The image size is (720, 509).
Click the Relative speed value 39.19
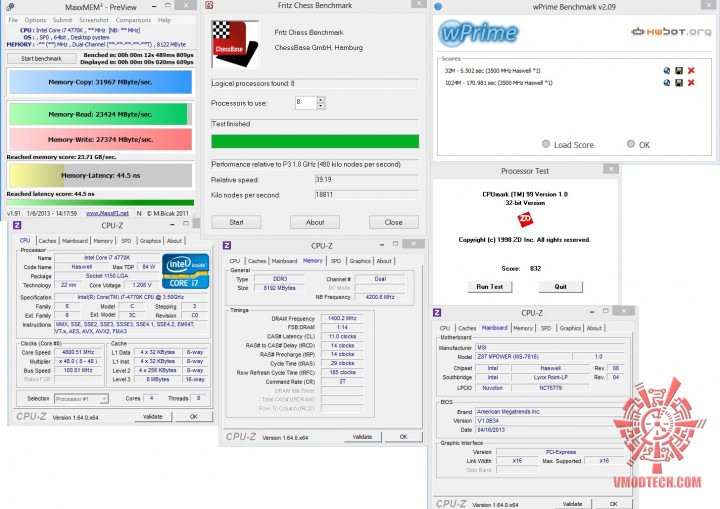(366, 180)
